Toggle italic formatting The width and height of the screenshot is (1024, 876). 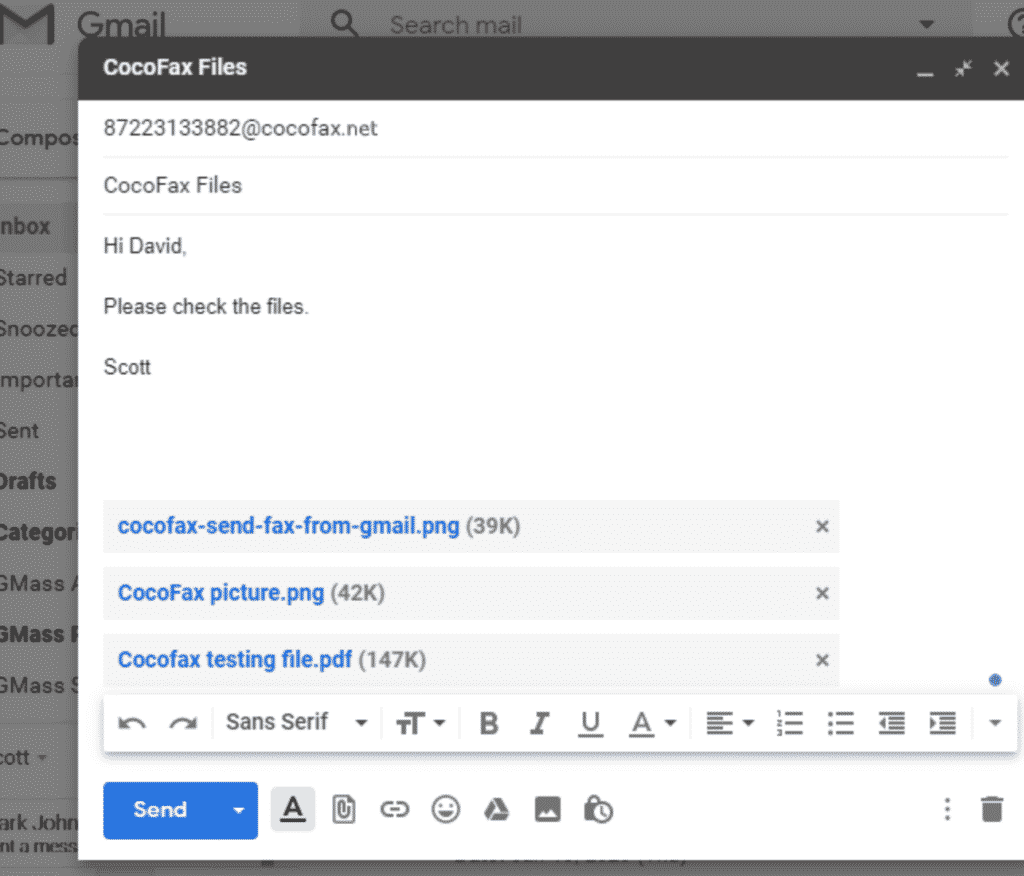[x=539, y=722]
